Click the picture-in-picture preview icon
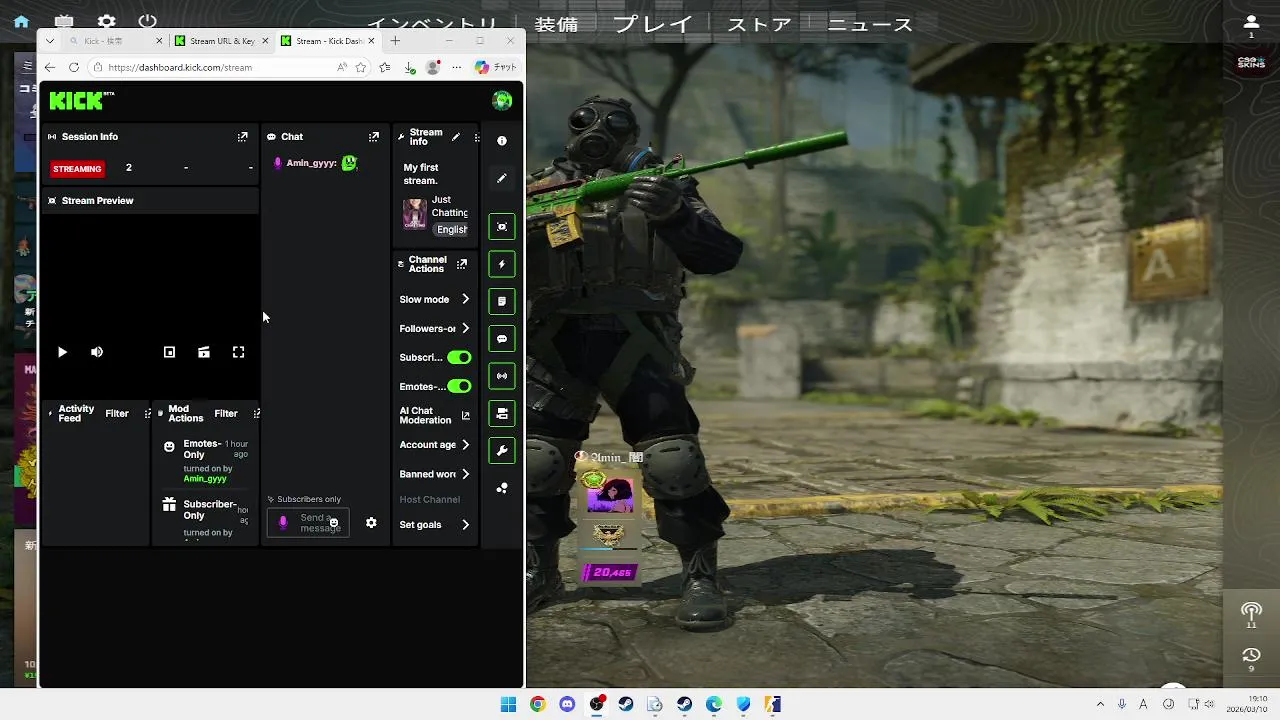The image size is (1280, 720). 169,352
